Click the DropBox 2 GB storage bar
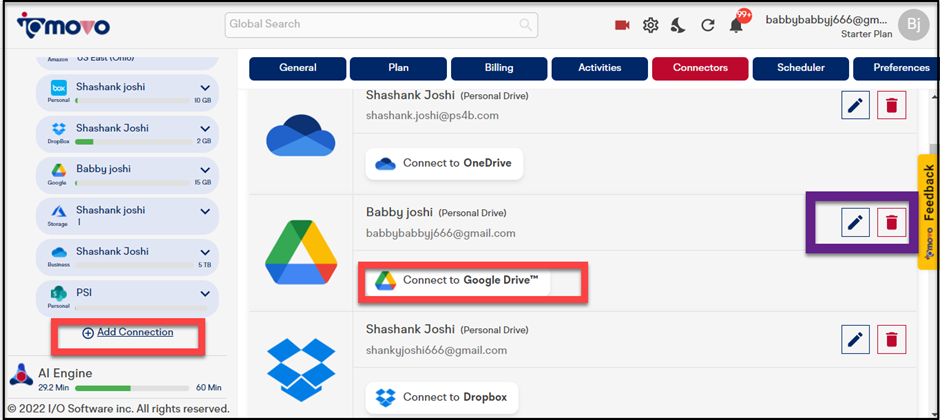The image size is (940, 420). point(133,142)
